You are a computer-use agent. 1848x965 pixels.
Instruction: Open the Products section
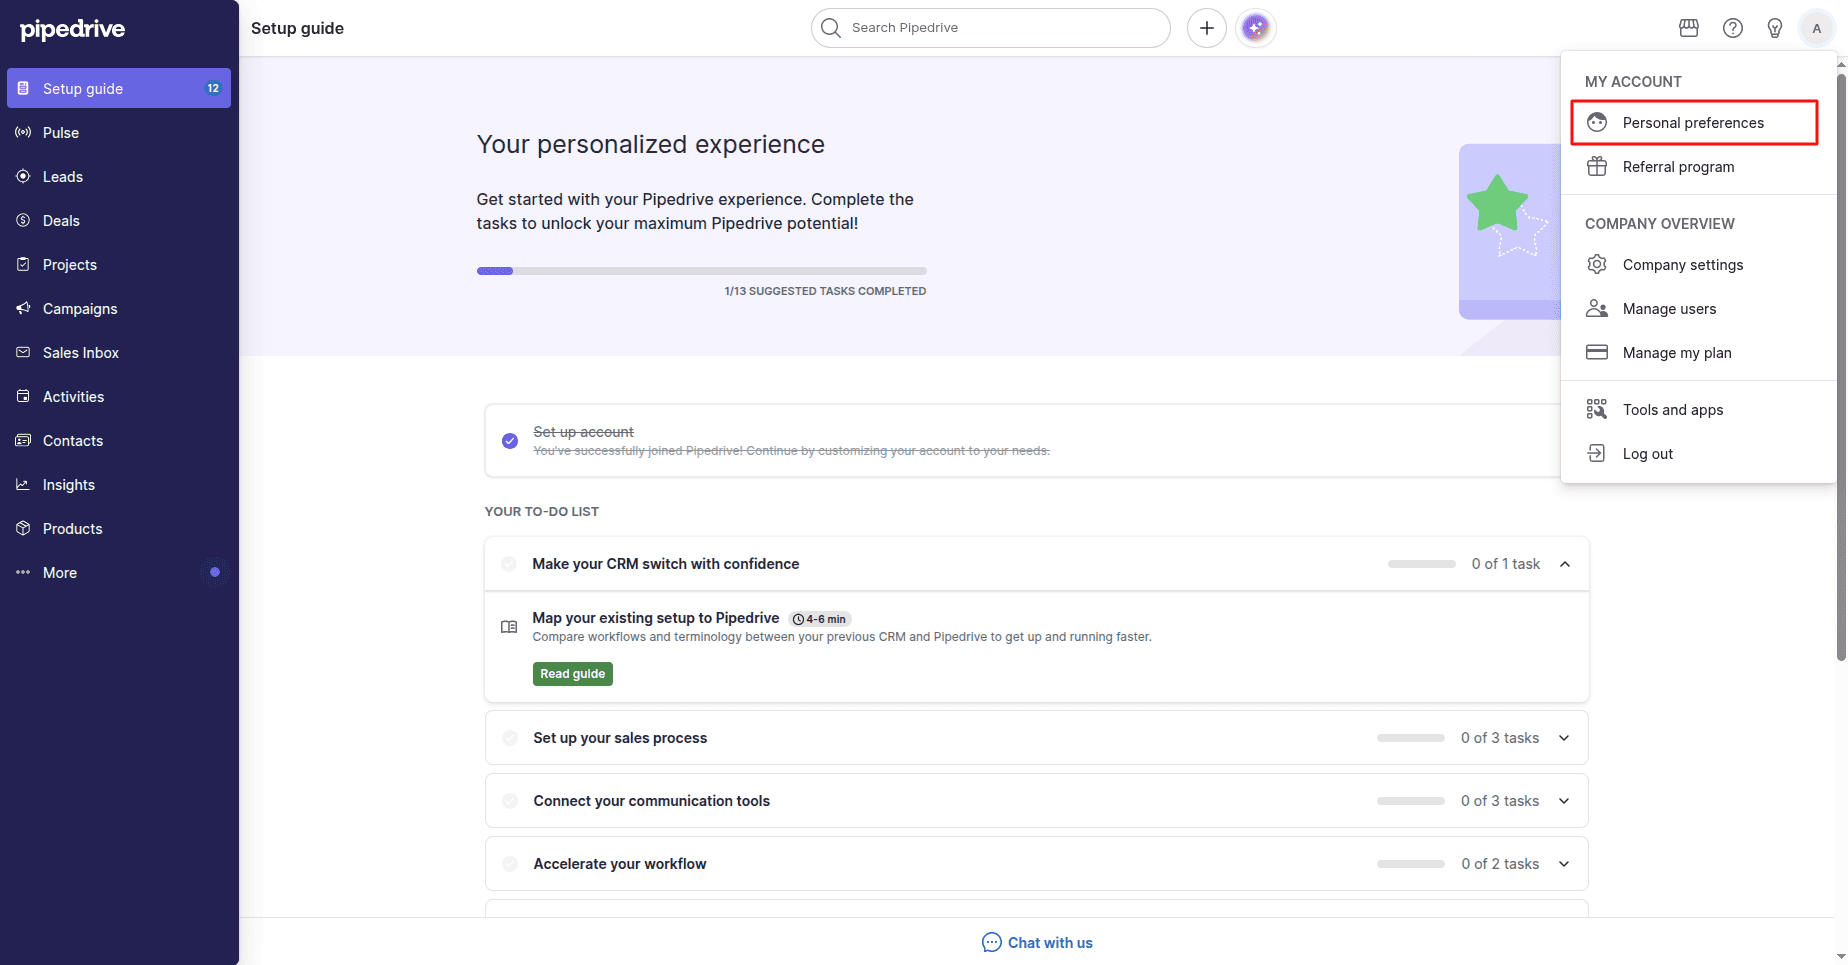[x=119, y=528]
